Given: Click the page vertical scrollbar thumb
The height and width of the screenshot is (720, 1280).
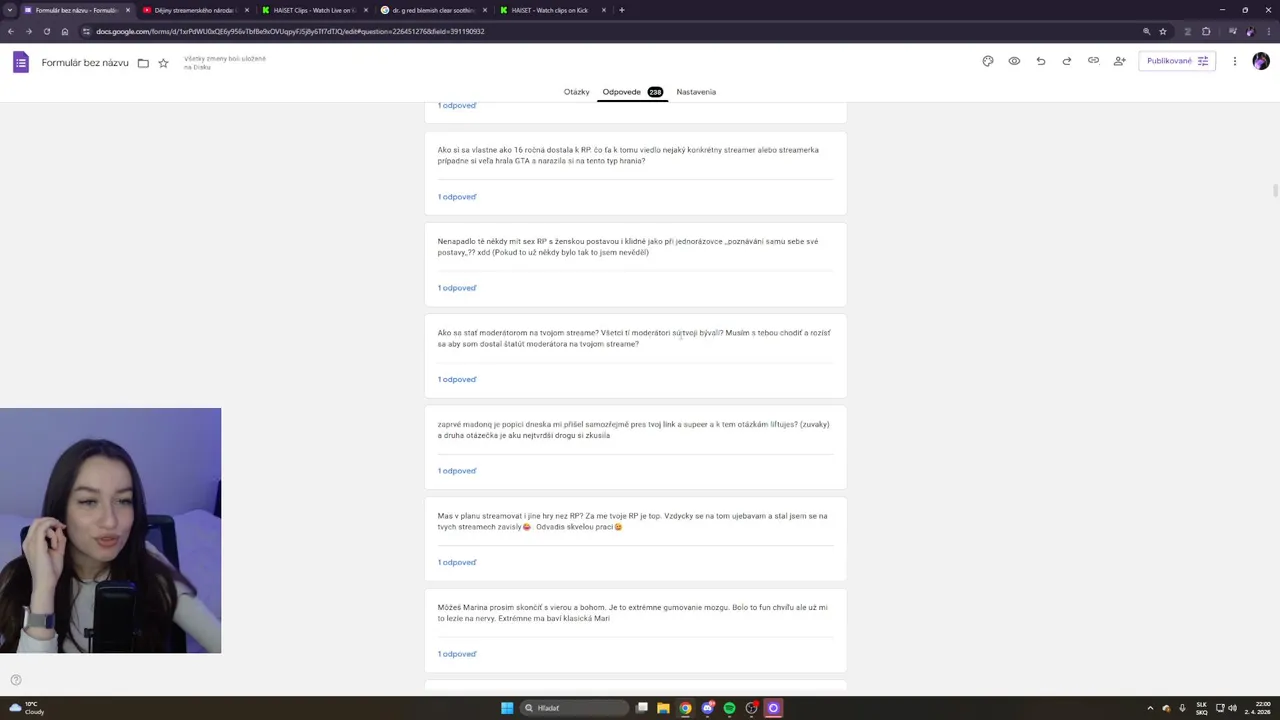Looking at the screenshot, I should pyautogui.click(x=1275, y=191).
